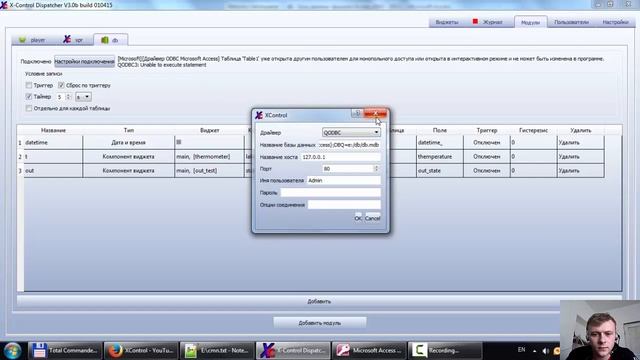
Task: Click the EN language indicator
Action: pos(521,350)
